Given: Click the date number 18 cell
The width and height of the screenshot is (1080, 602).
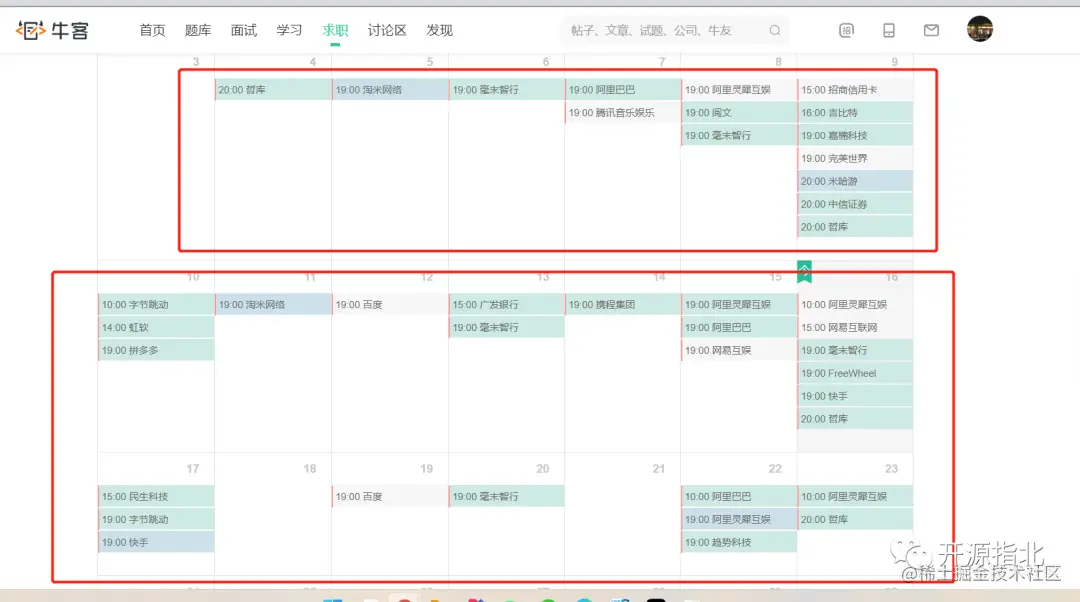Looking at the screenshot, I should coord(310,468).
